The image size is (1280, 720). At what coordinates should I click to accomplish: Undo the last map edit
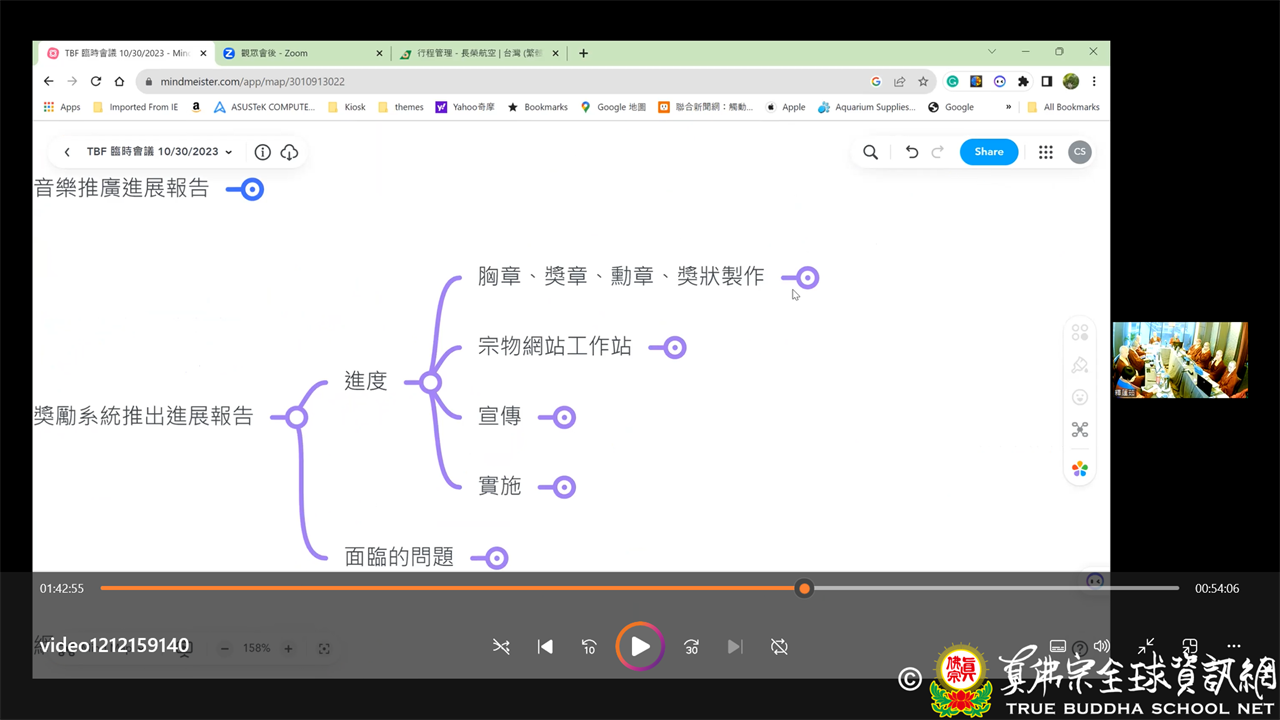pos(911,152)
